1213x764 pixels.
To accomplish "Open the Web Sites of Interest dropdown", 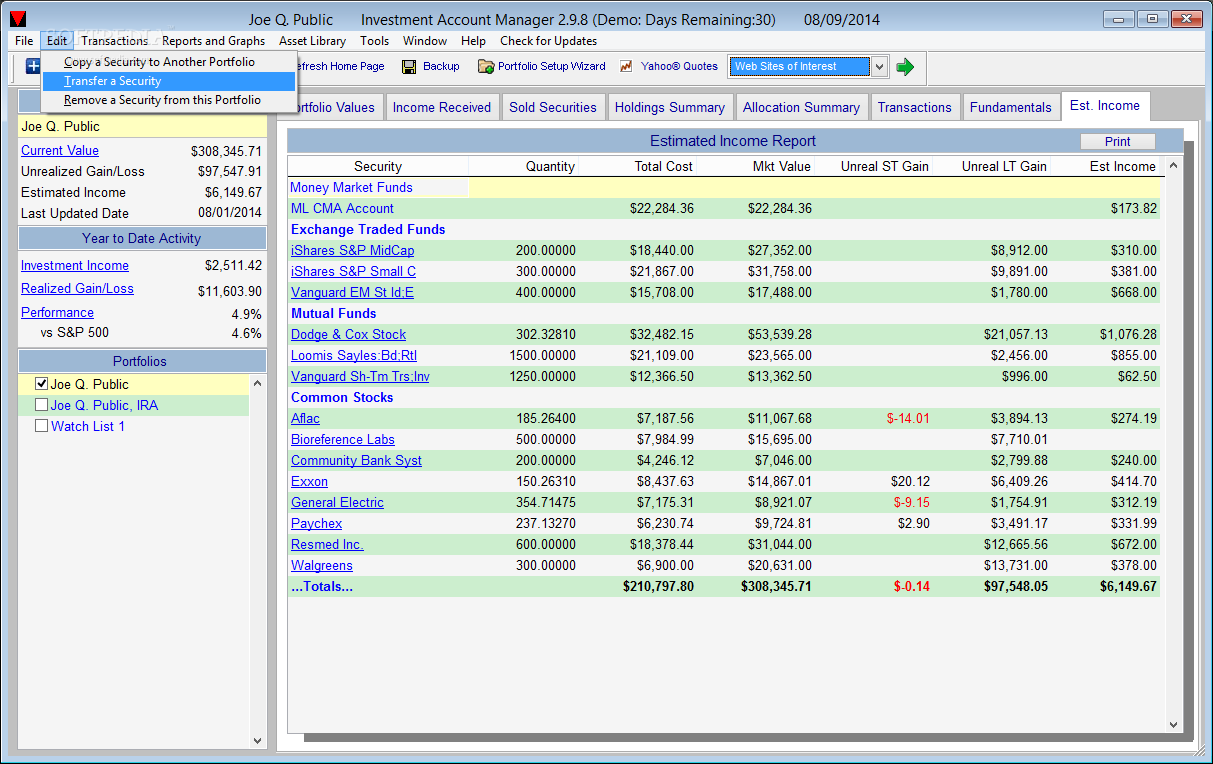I will coord(879,67).
